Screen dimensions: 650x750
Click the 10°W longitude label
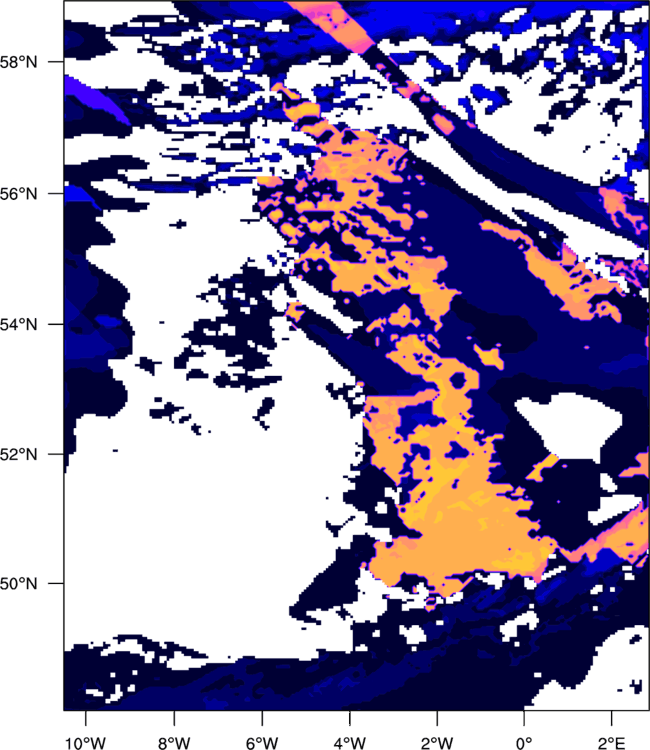(86, 742)
